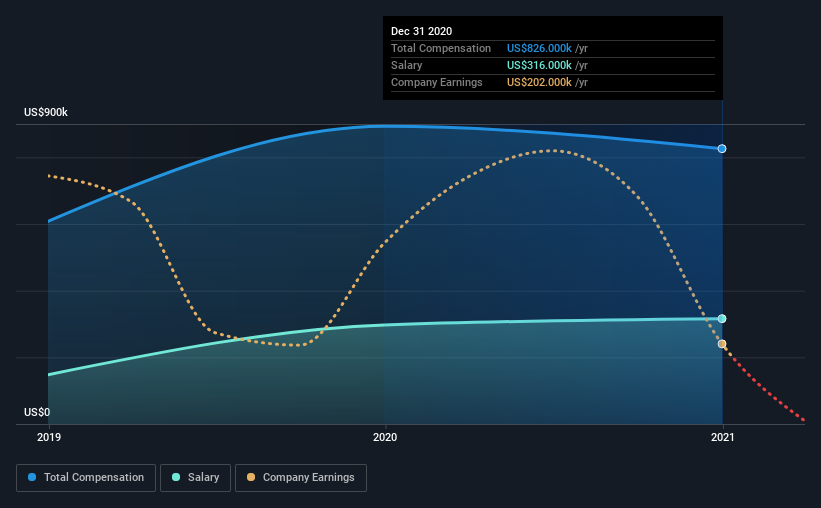
Task: Click the US$900k y-axis label
Action: [46, 112]
